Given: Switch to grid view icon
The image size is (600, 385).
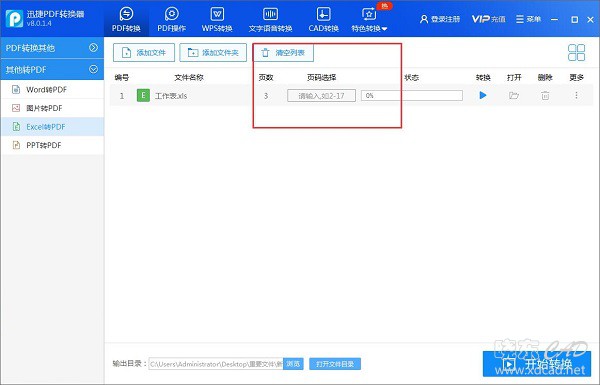Looking at the screenshot, I should (x=576, y=52).
